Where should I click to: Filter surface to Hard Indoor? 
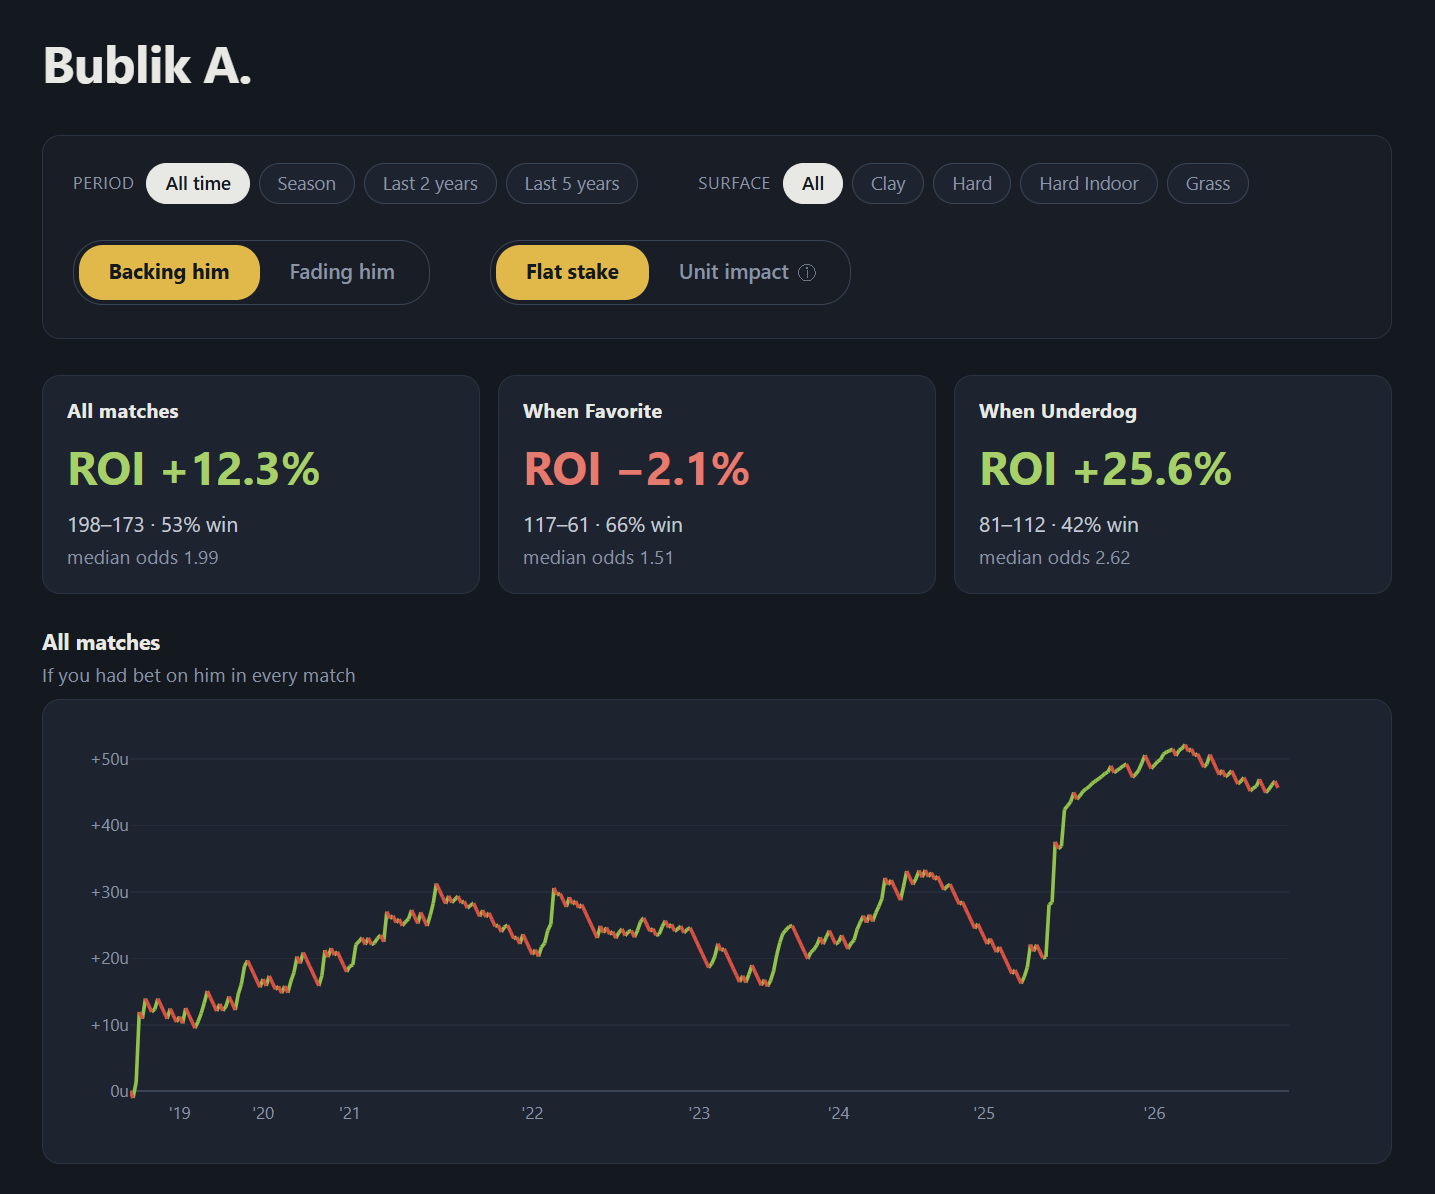[1089, 183]
